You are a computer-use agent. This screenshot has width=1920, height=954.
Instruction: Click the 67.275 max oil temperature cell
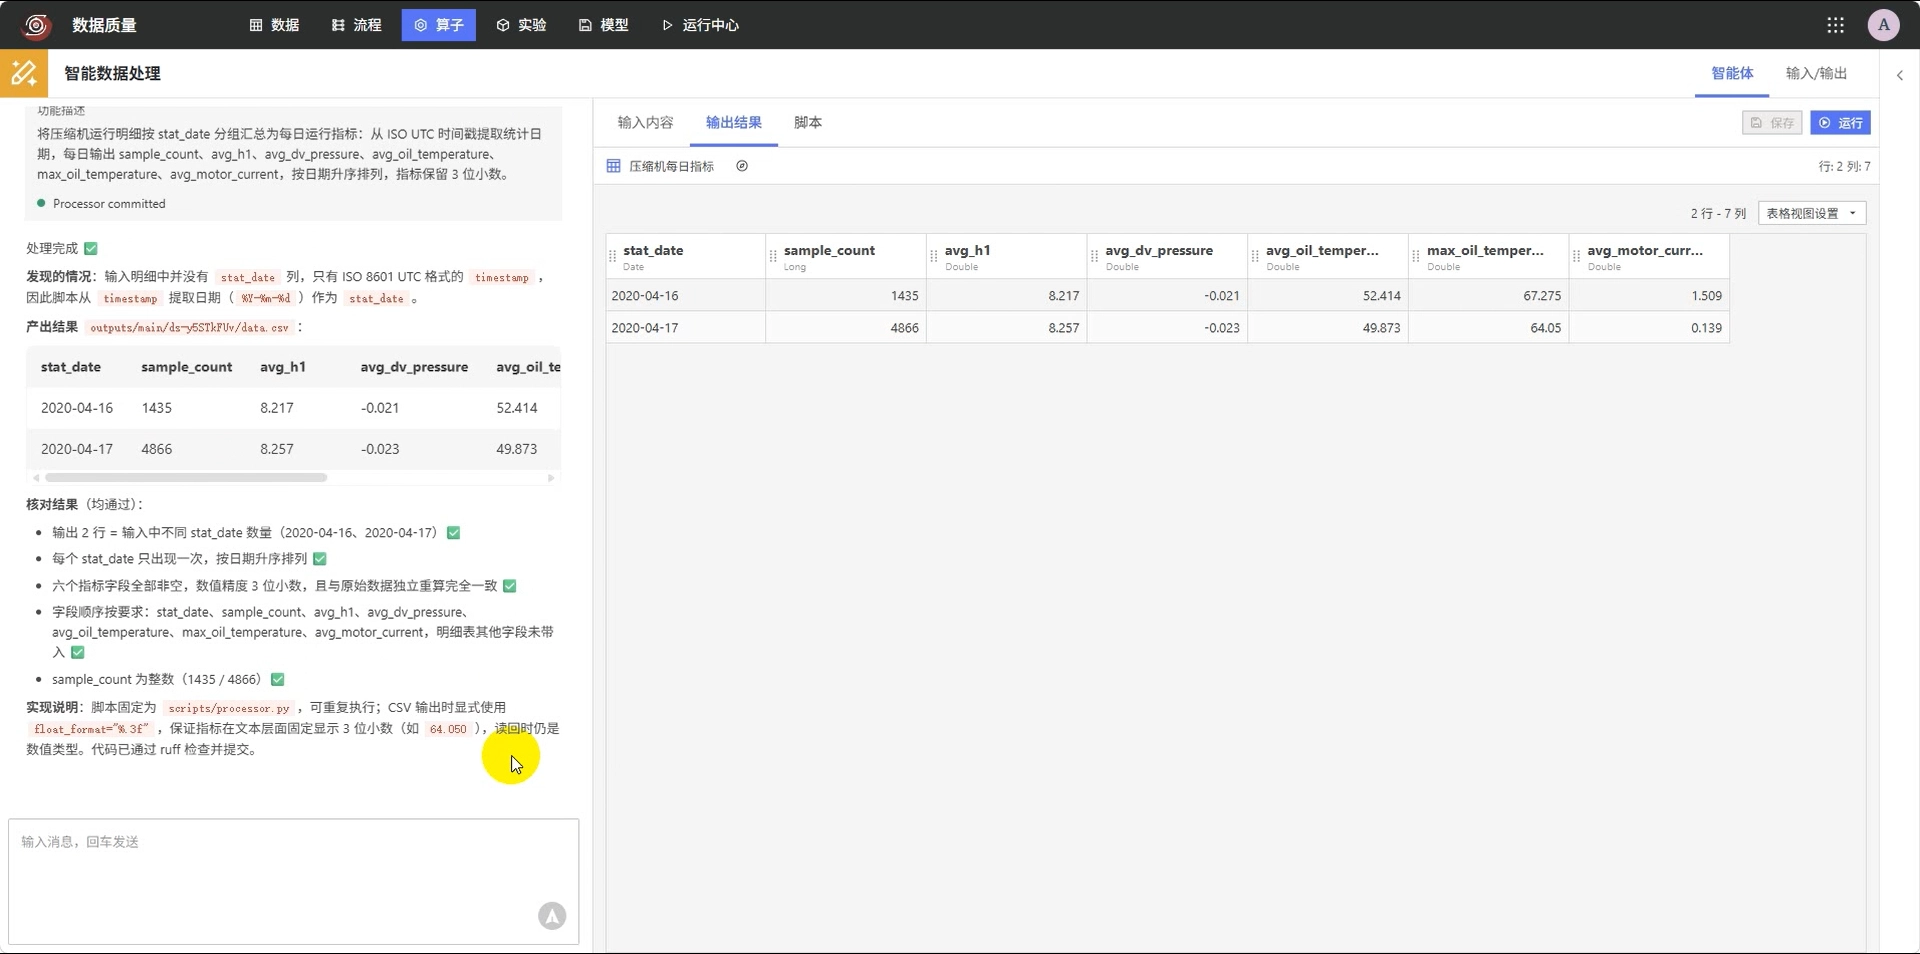point(1489,296)
